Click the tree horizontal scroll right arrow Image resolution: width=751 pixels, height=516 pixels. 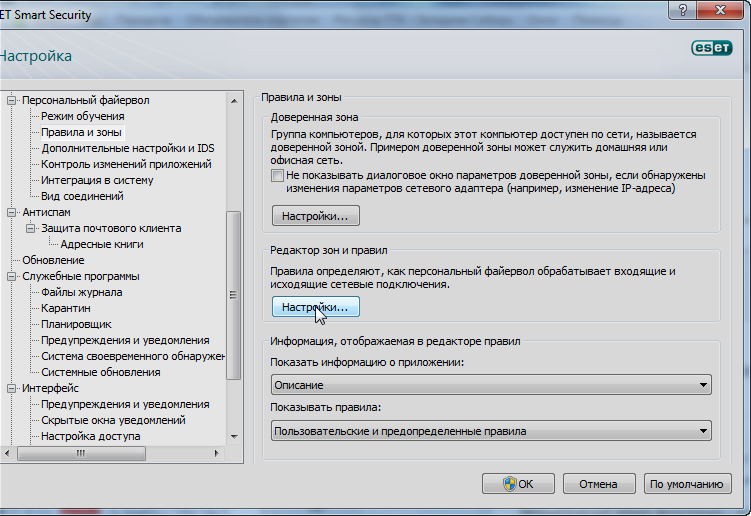[x=216, y=453]
